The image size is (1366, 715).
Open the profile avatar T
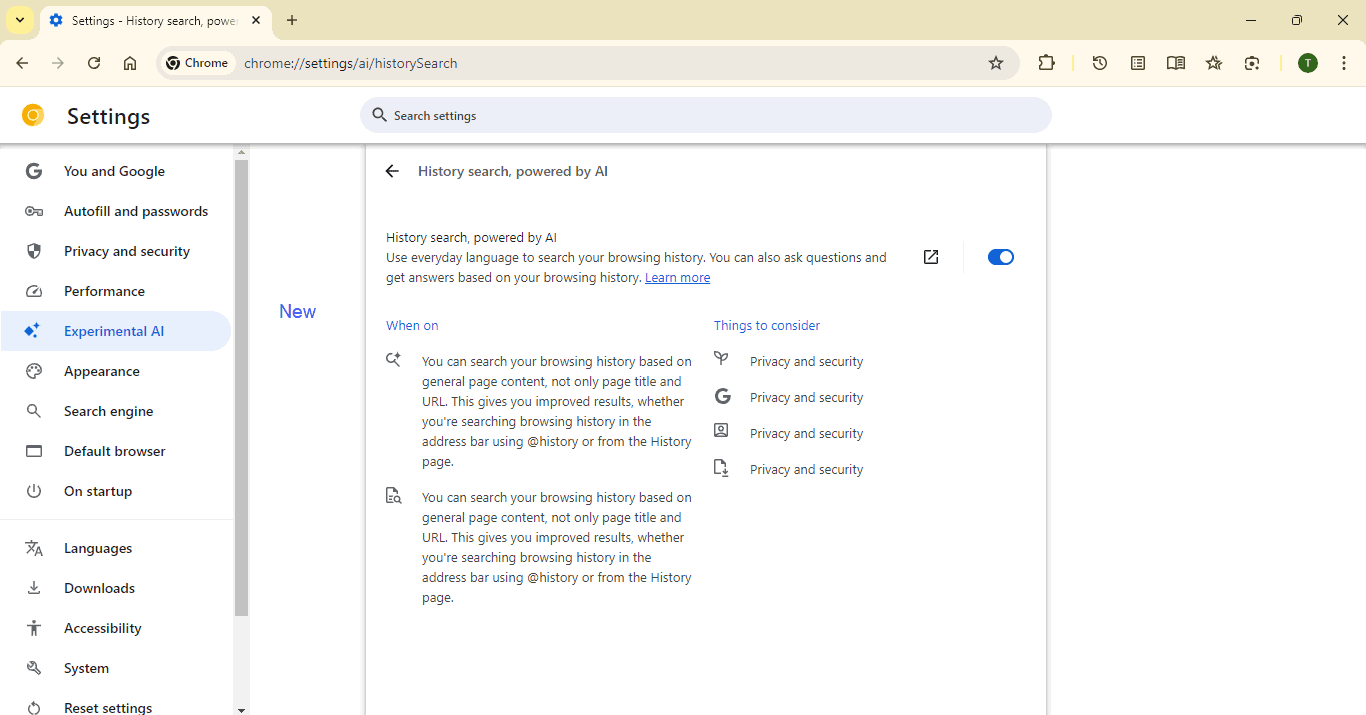pyautogui.click(x=1308, y=63)
